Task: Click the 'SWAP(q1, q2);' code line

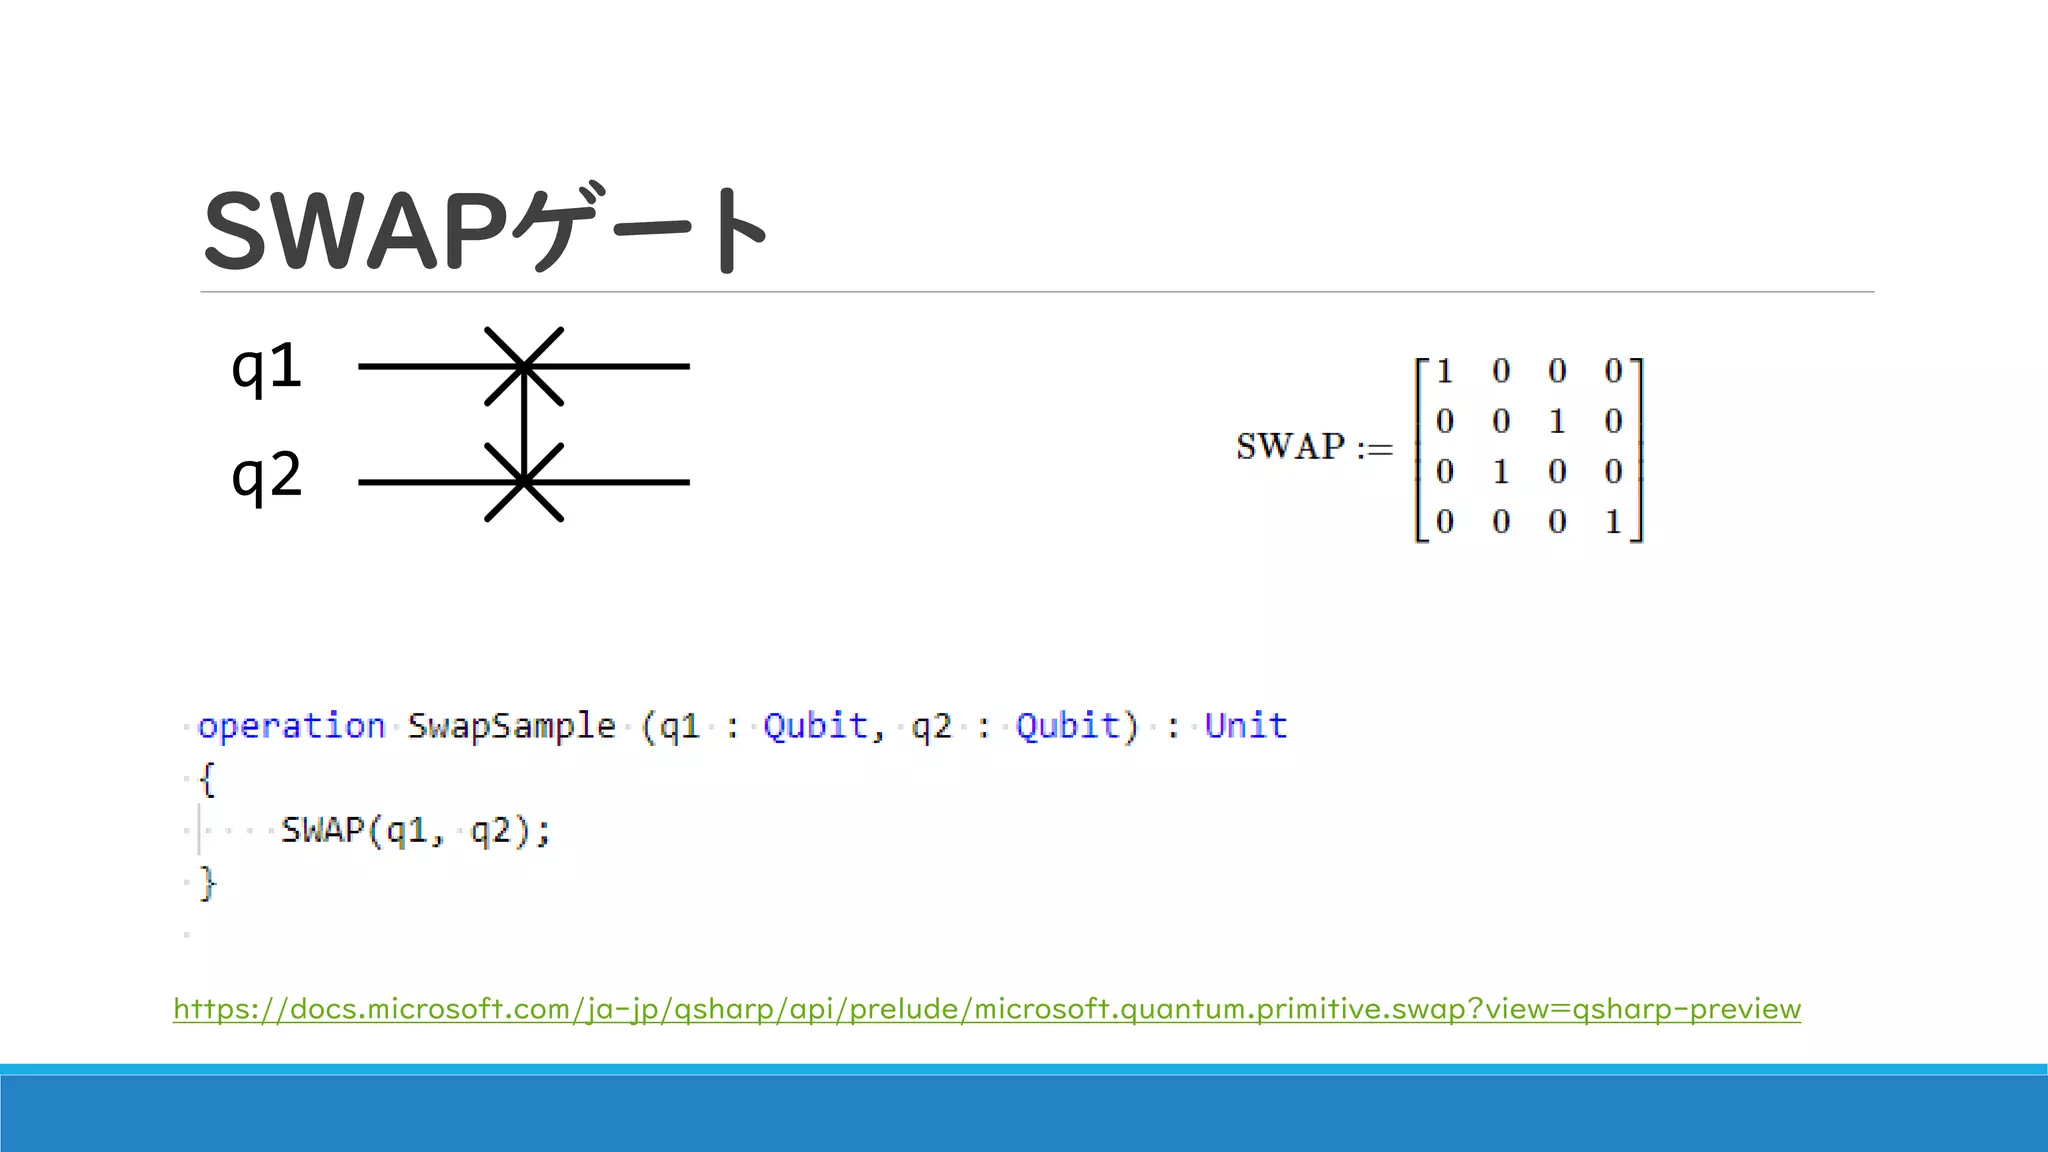Action: click(415, 830)
